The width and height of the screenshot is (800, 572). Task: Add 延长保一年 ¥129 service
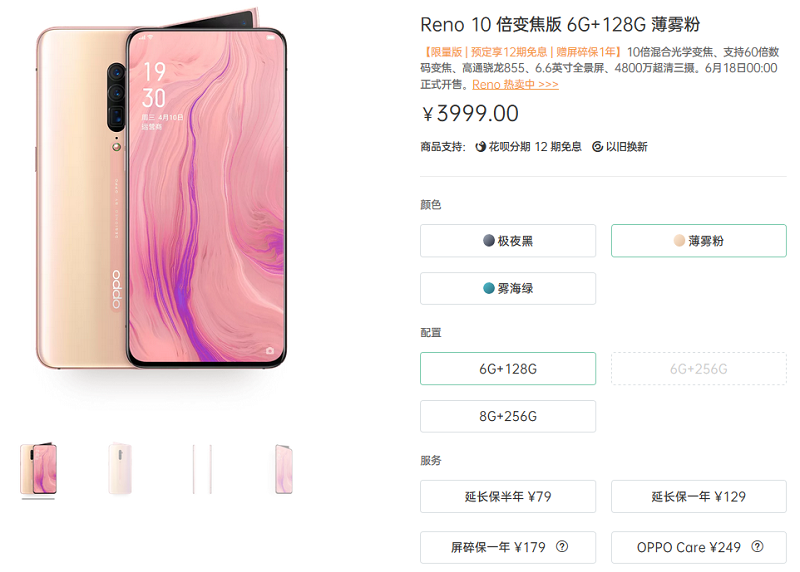(698, 496)
